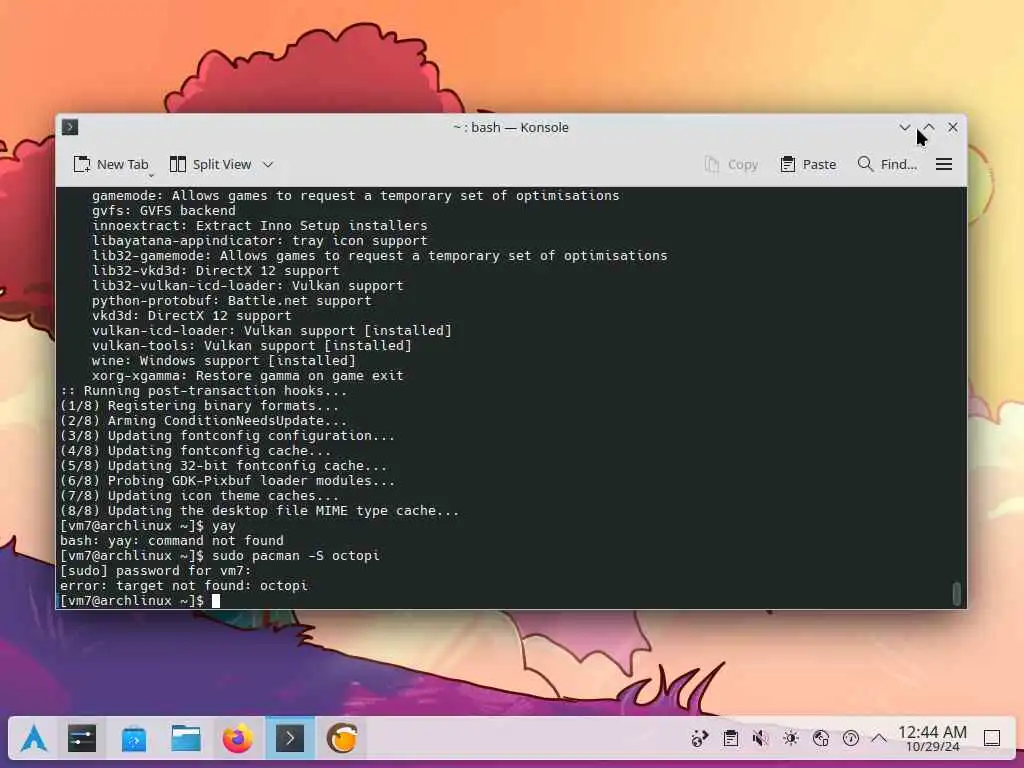
Task: Click the muted volume tray icon
Action: pyautogui.click(x=760, y=739)
